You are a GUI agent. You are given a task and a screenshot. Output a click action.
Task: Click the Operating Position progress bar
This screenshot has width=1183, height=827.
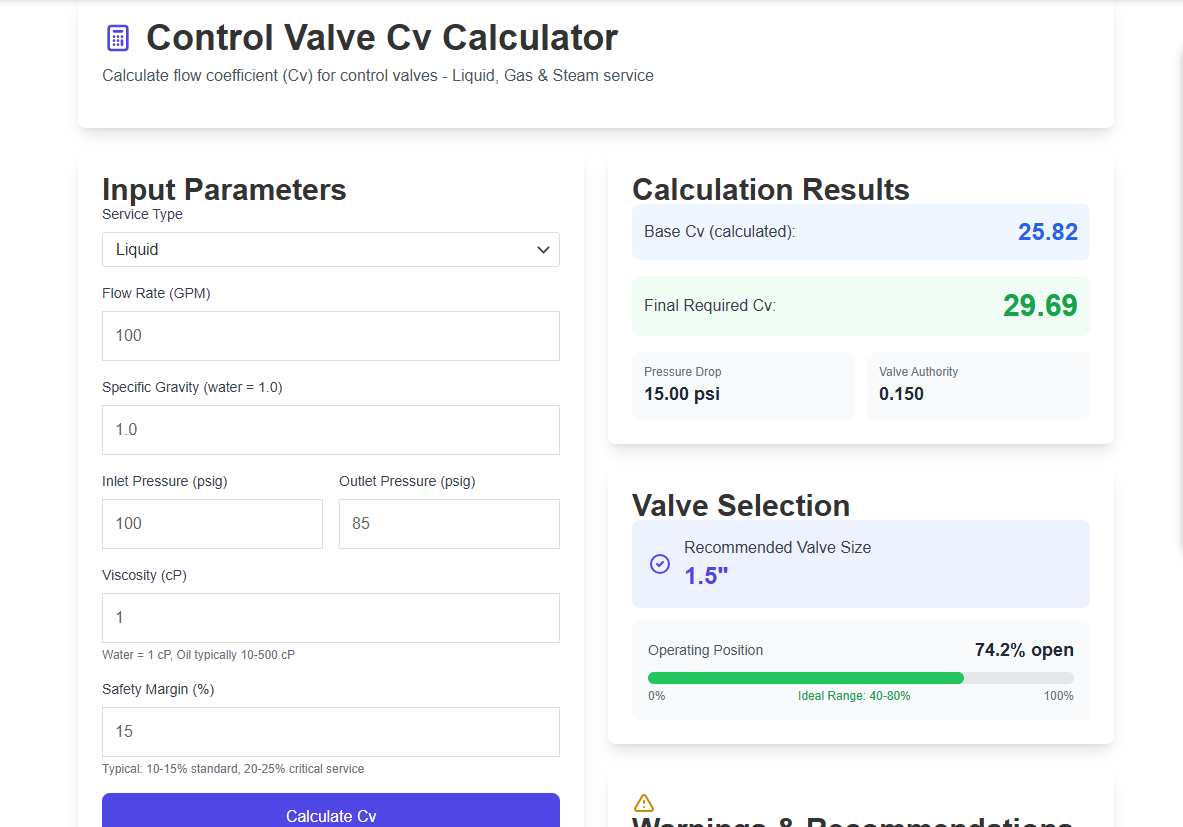[x=859, y=677]
